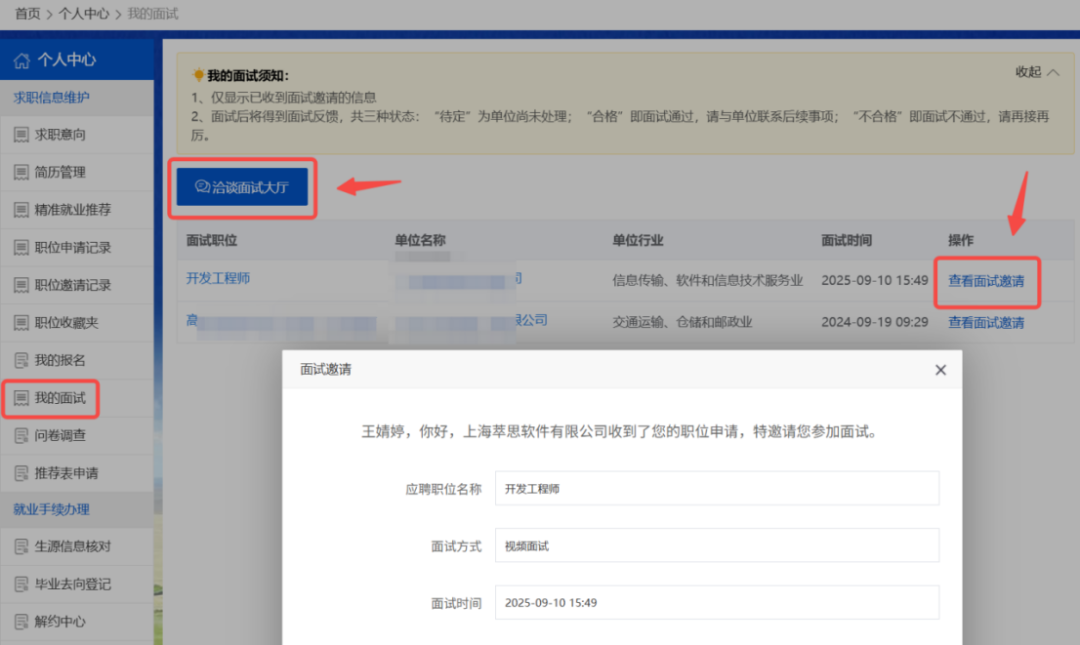Close the 面试邀请 dialog
Image resolution: width=1080 pixels, height=645 pixels.
pyautogui.click(x=940, y=369)
